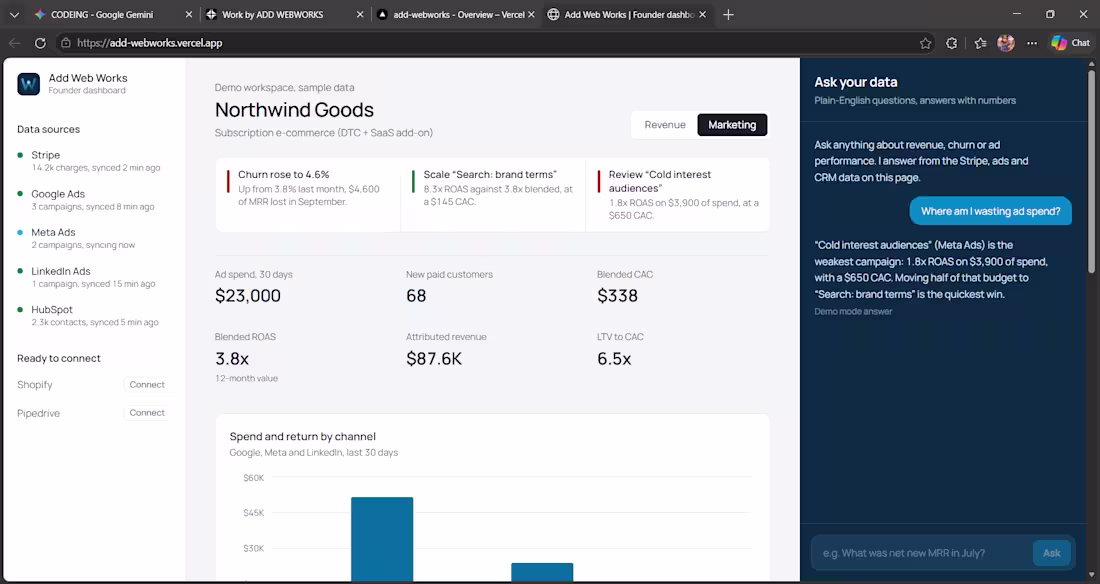Open the browser settings ellipsis menu
The height and width of the screenshot is (584, 1100).
point(1032,43)
